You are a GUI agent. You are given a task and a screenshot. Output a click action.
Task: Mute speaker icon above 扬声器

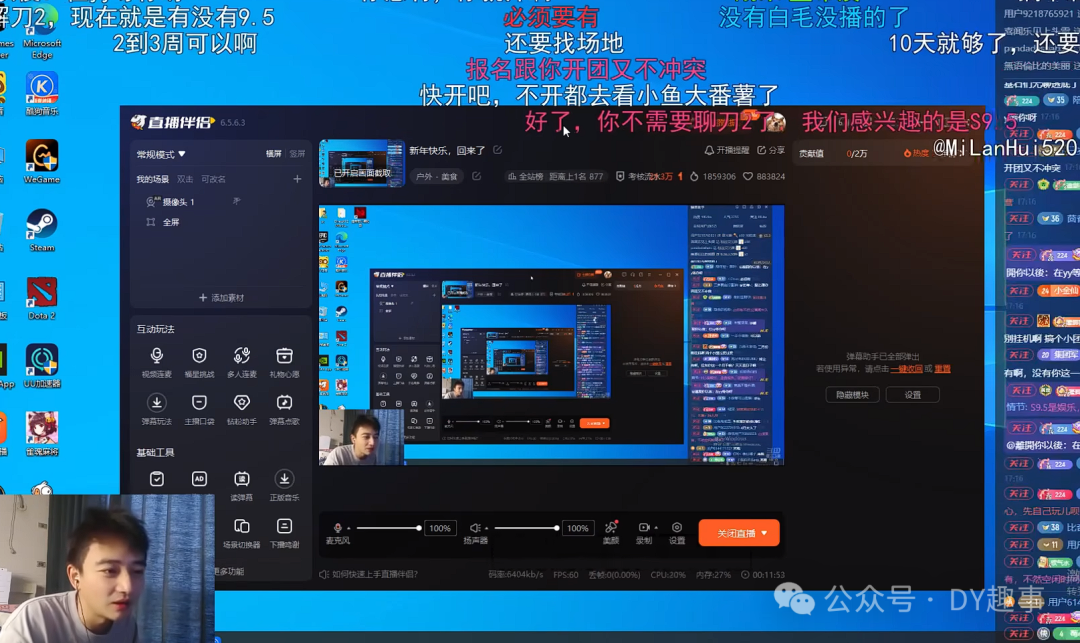point(475,527)
